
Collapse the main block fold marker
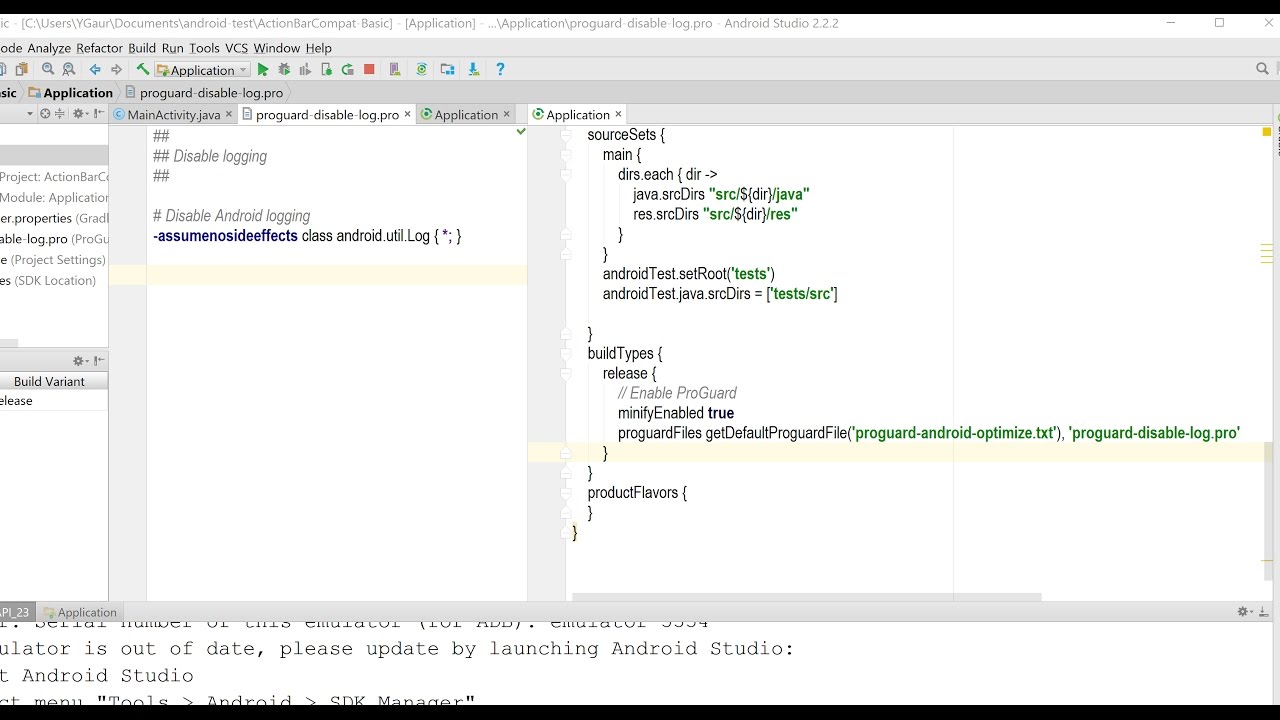pyautogui.click(x=566, y=155)
